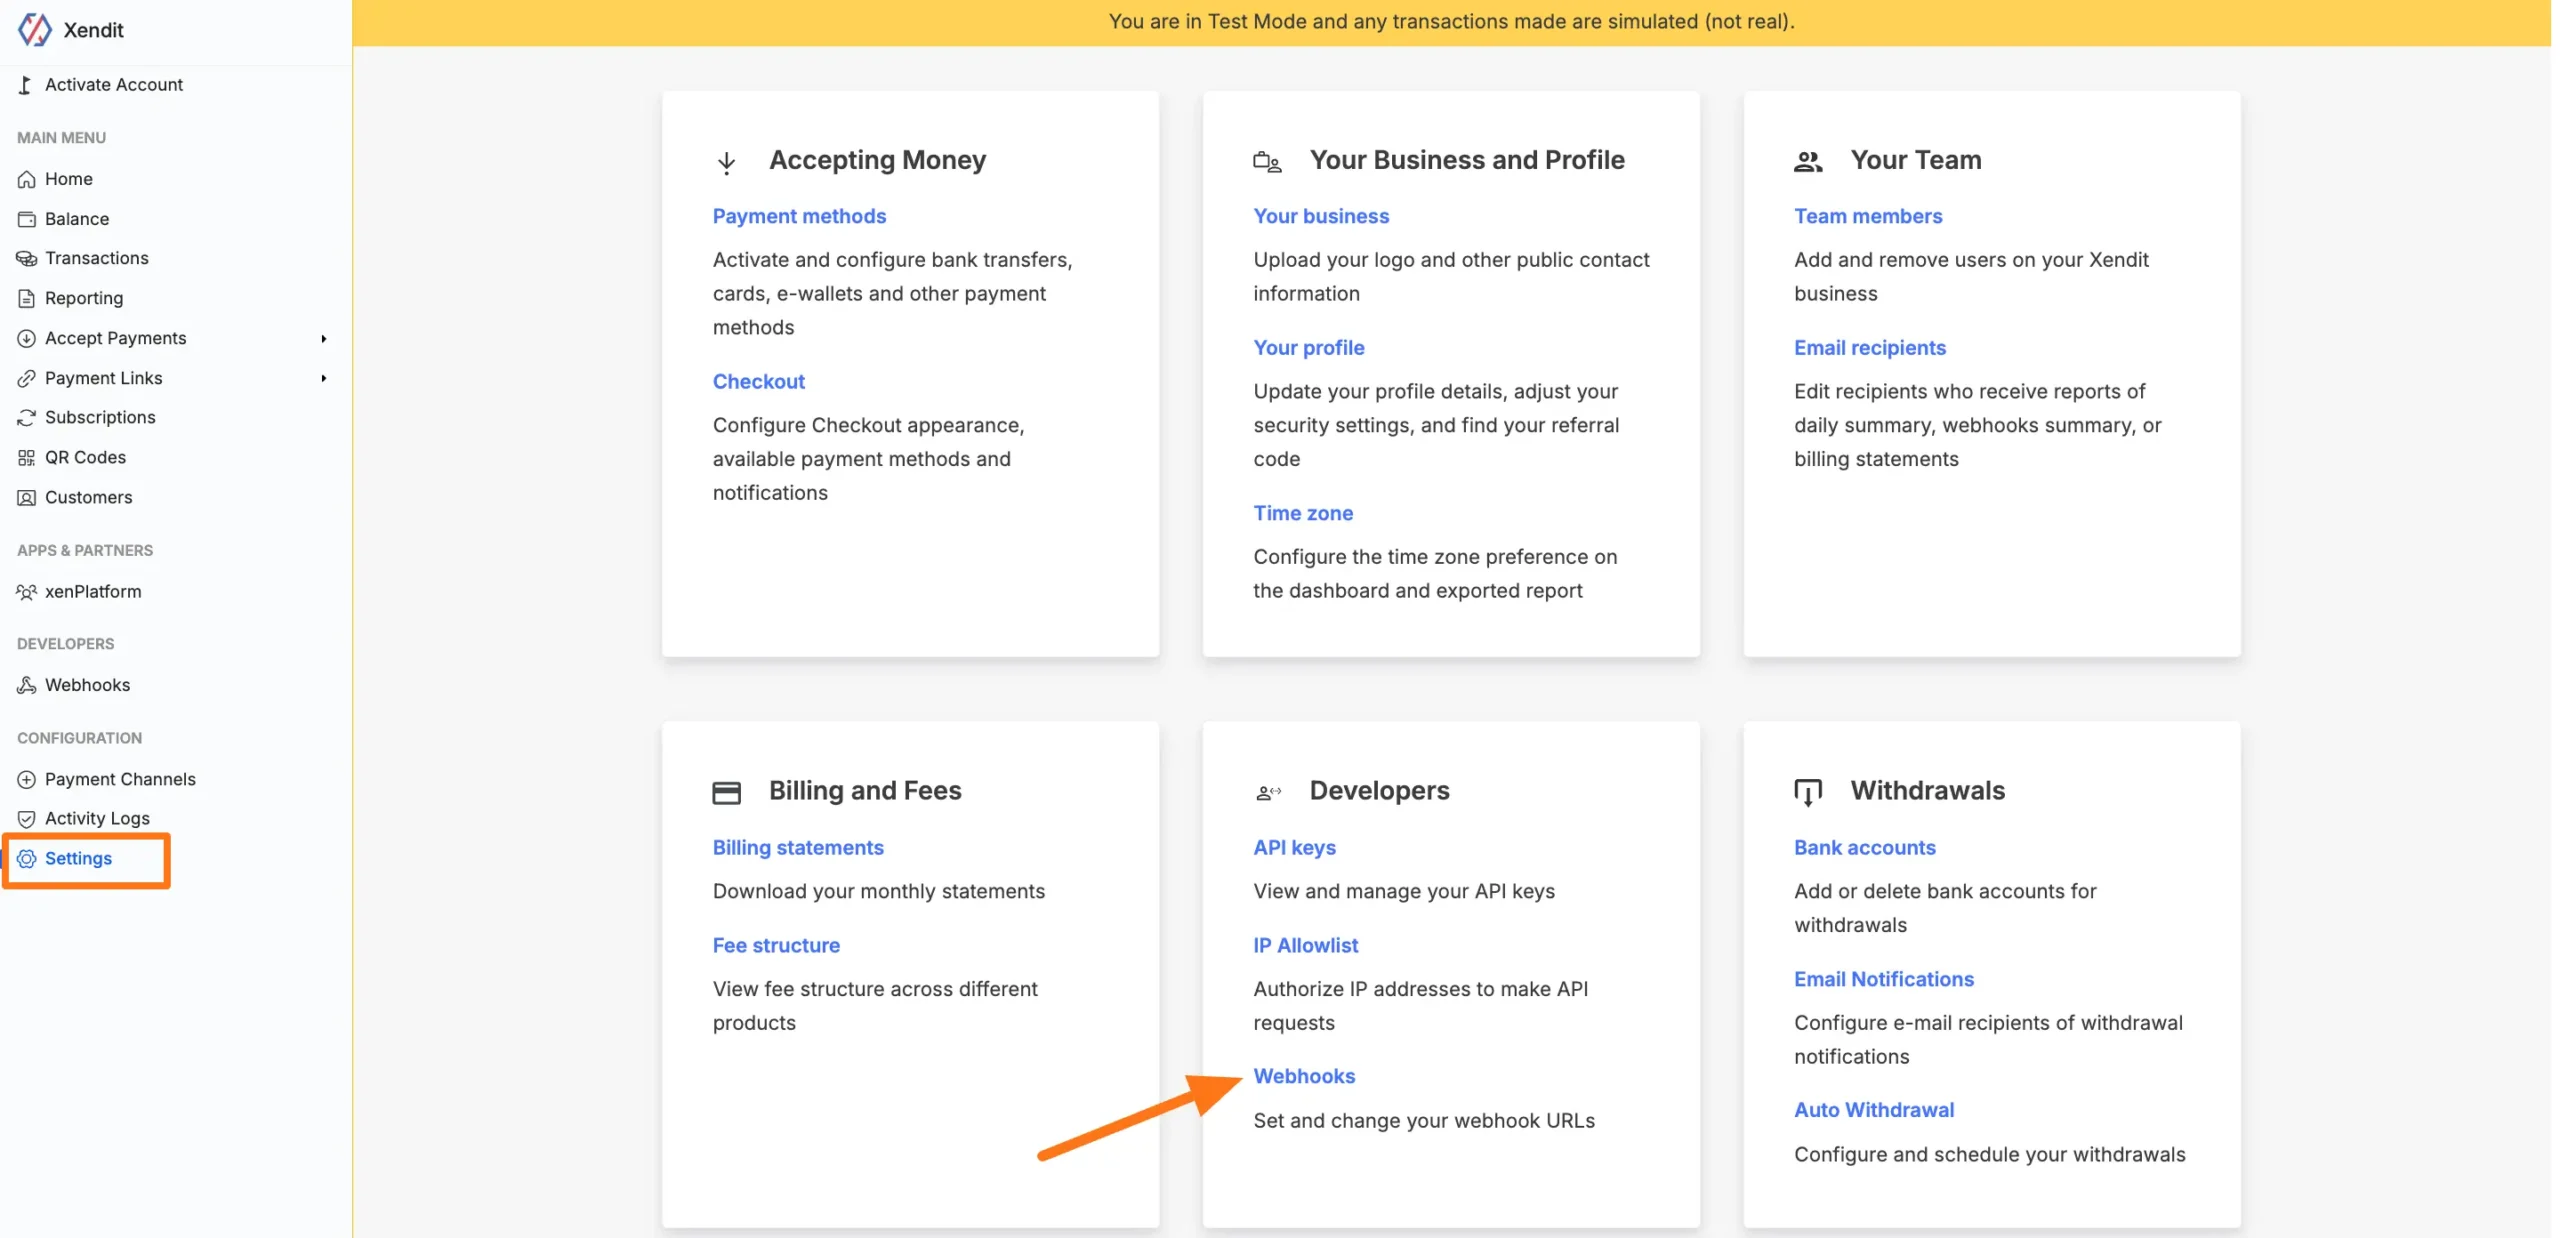Click the QR Codes icon
Screen dimensions: 2560x1238
click(x=27, y=458)
